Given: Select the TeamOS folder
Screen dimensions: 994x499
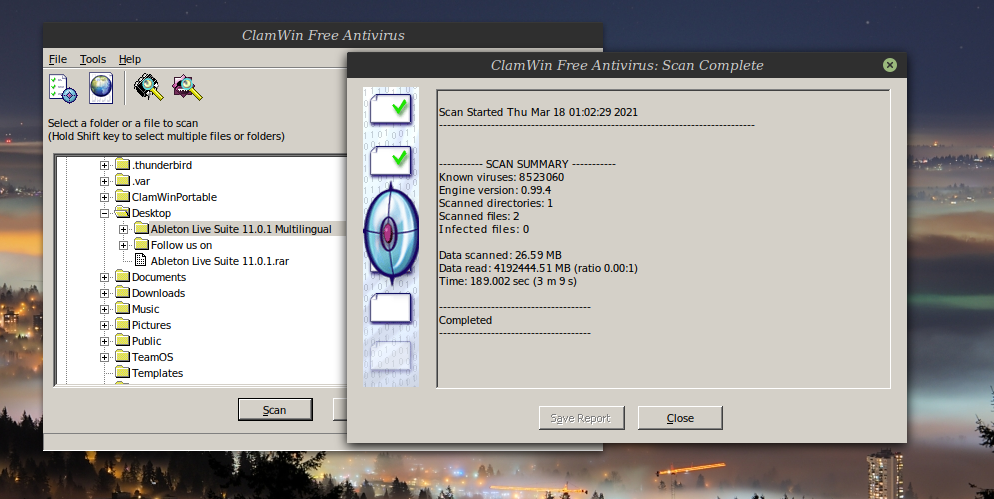Looking at the screenshot, I should pyautogui.click(x=152, y=357).
